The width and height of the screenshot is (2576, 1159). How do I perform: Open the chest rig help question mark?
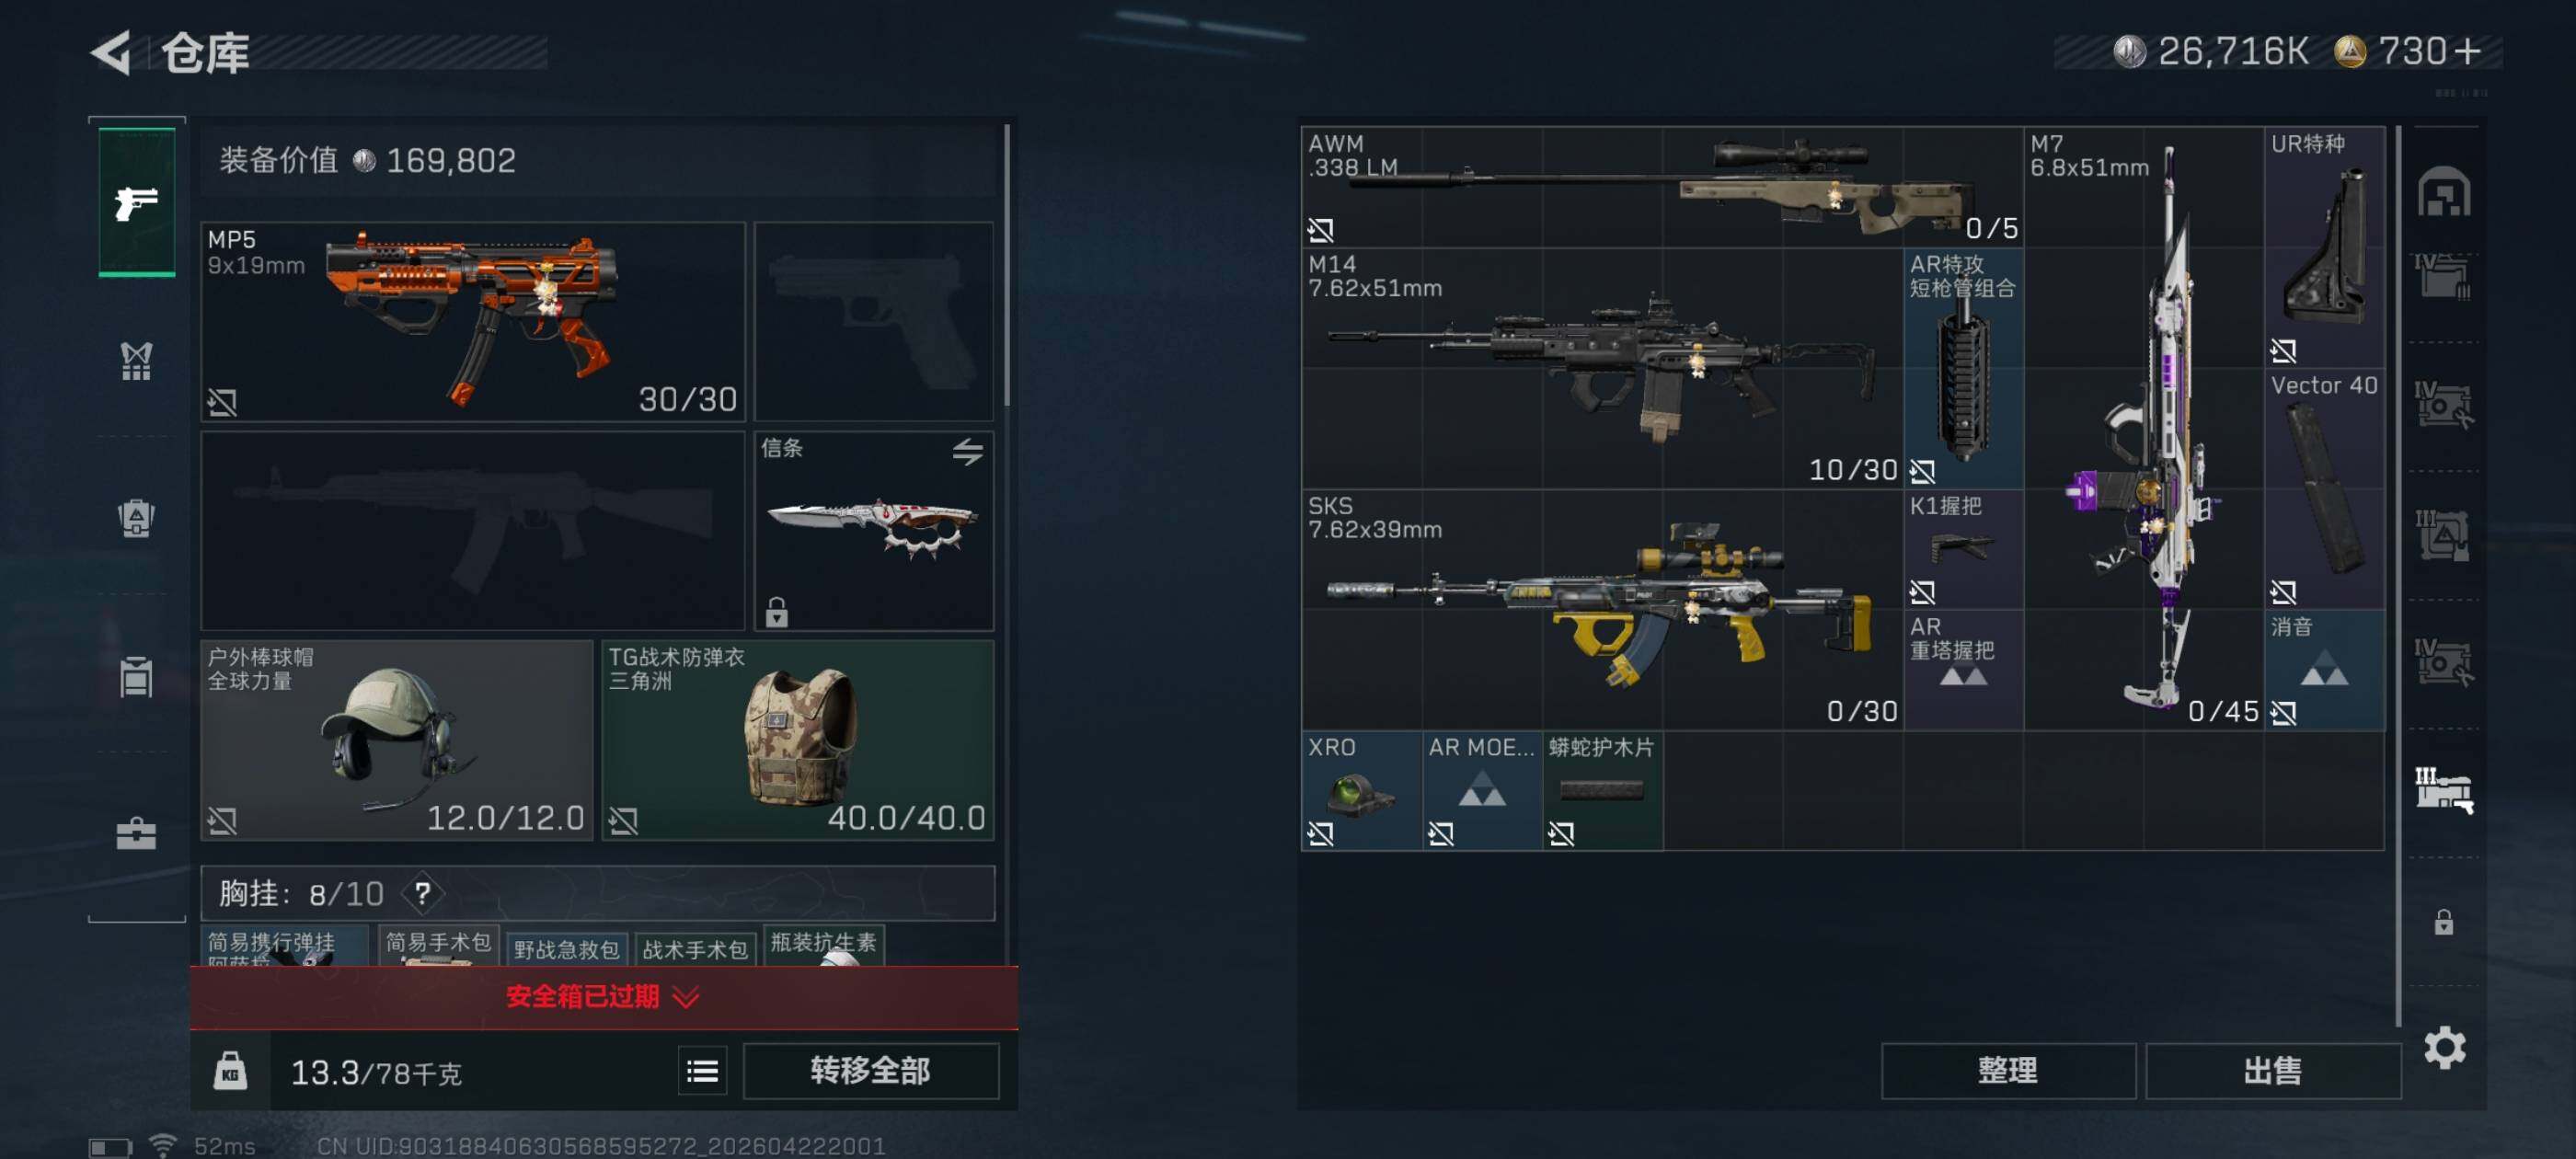pyautogui.click(x=423, y=893)
